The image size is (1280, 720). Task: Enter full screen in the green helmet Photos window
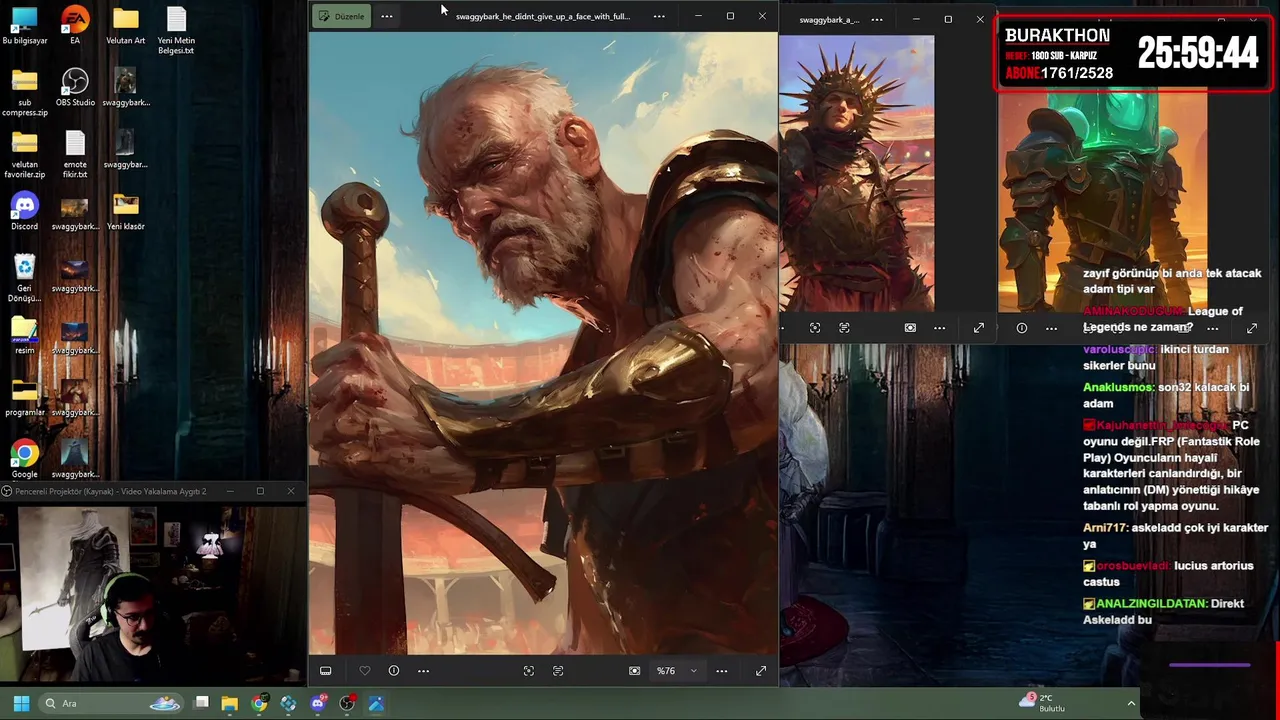(1252, 328)
